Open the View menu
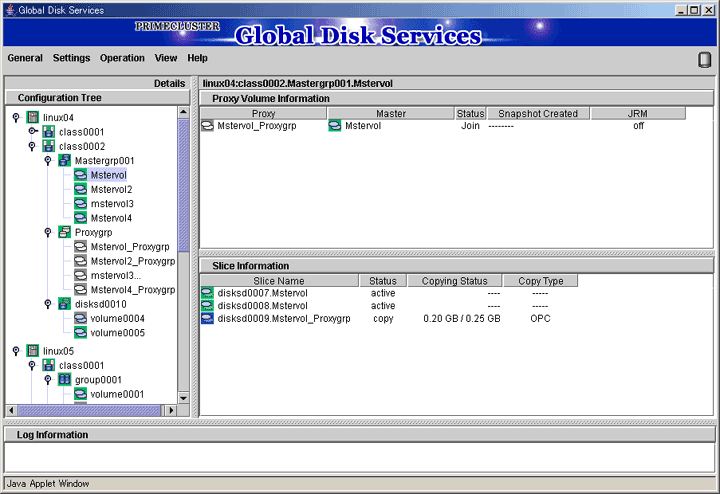The image size is (720, 494). click(x=166, y=58)
